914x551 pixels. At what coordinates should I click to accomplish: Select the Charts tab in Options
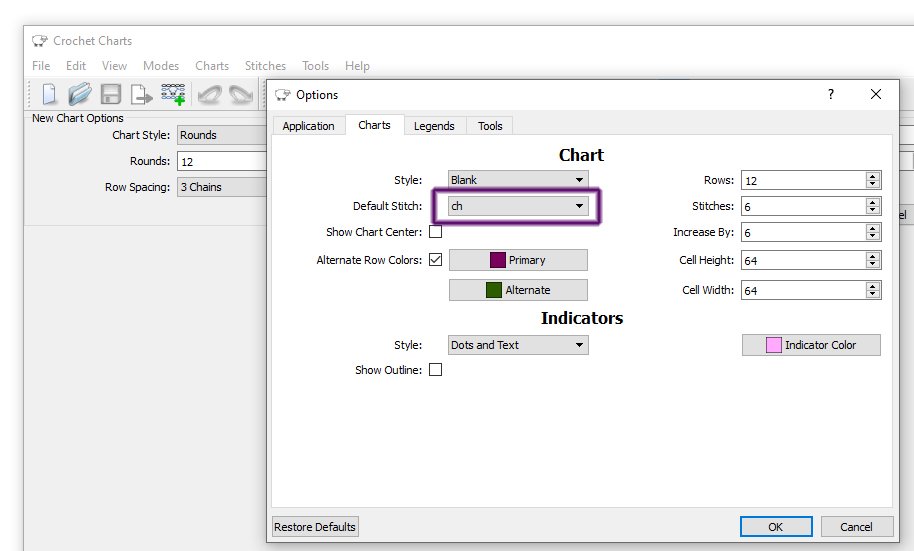[x=374, y=125]
